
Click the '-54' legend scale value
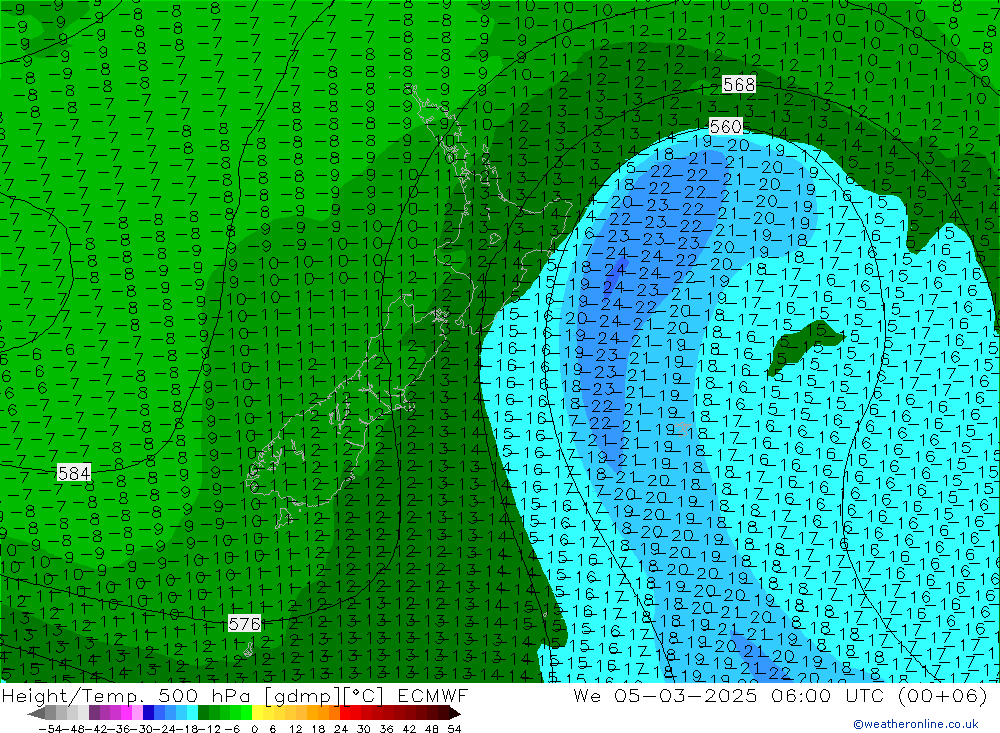(50, 729)
